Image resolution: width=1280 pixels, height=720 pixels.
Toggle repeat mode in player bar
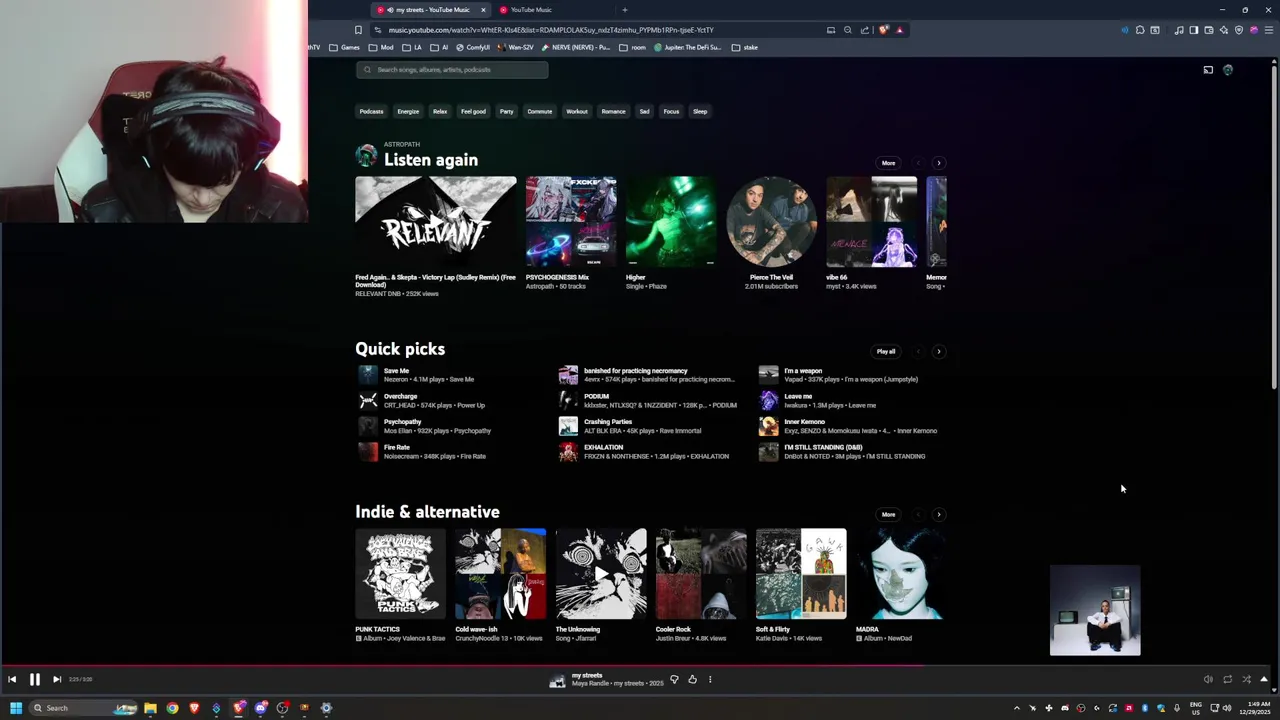(1227, 679)
